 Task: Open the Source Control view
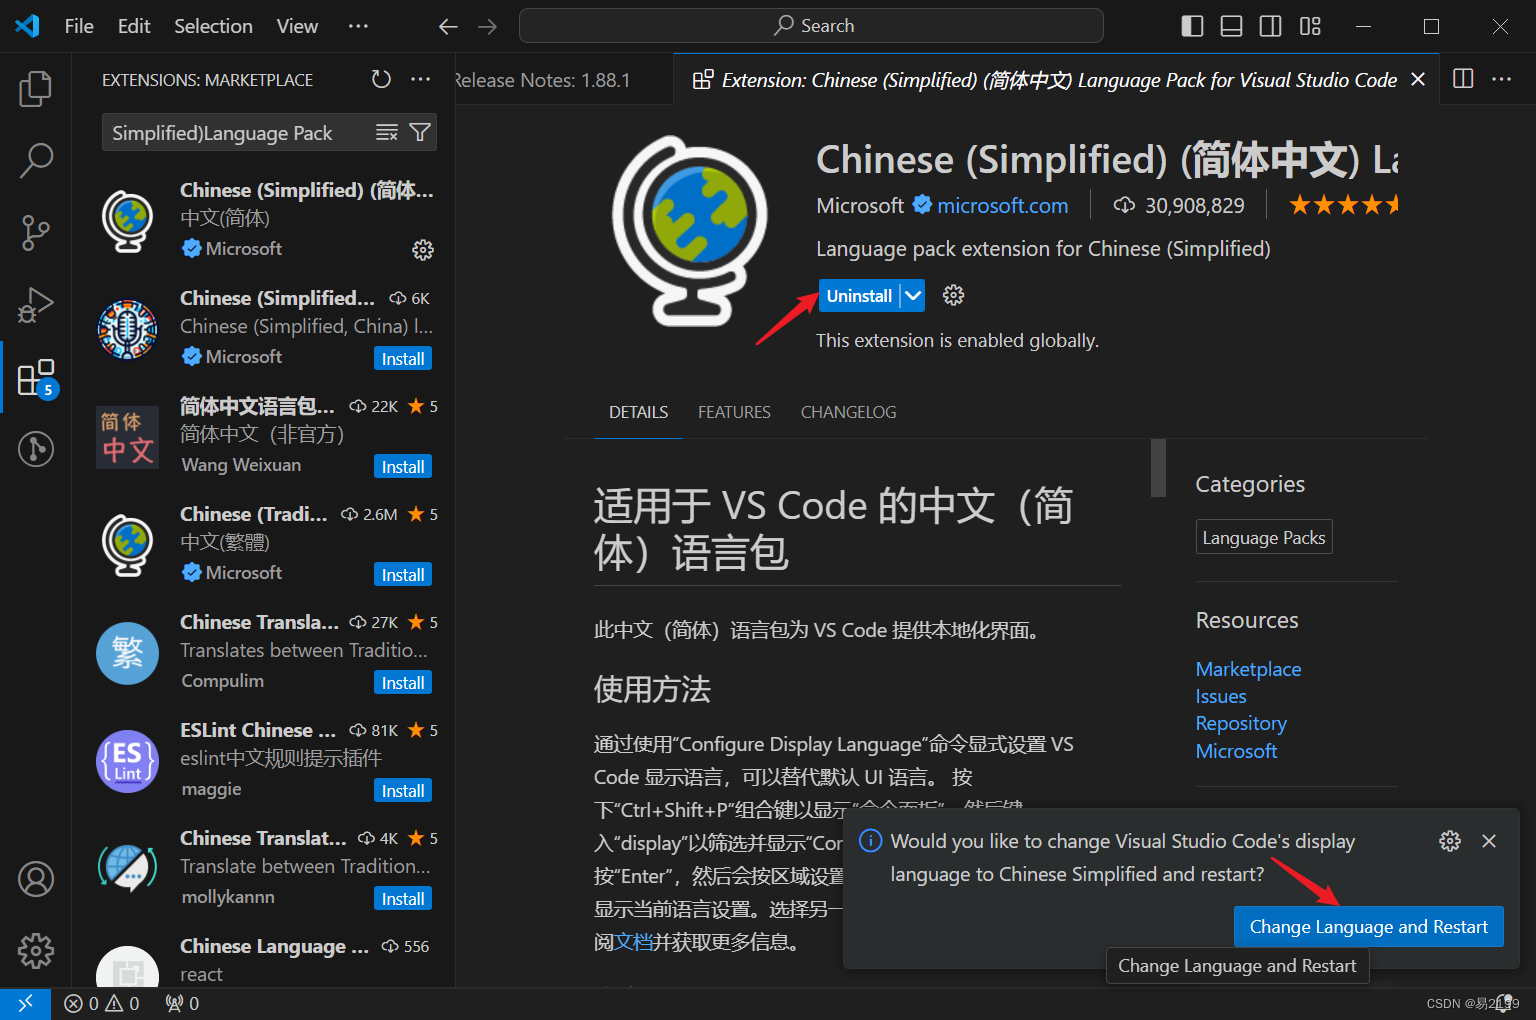click(x=36, y=232)
